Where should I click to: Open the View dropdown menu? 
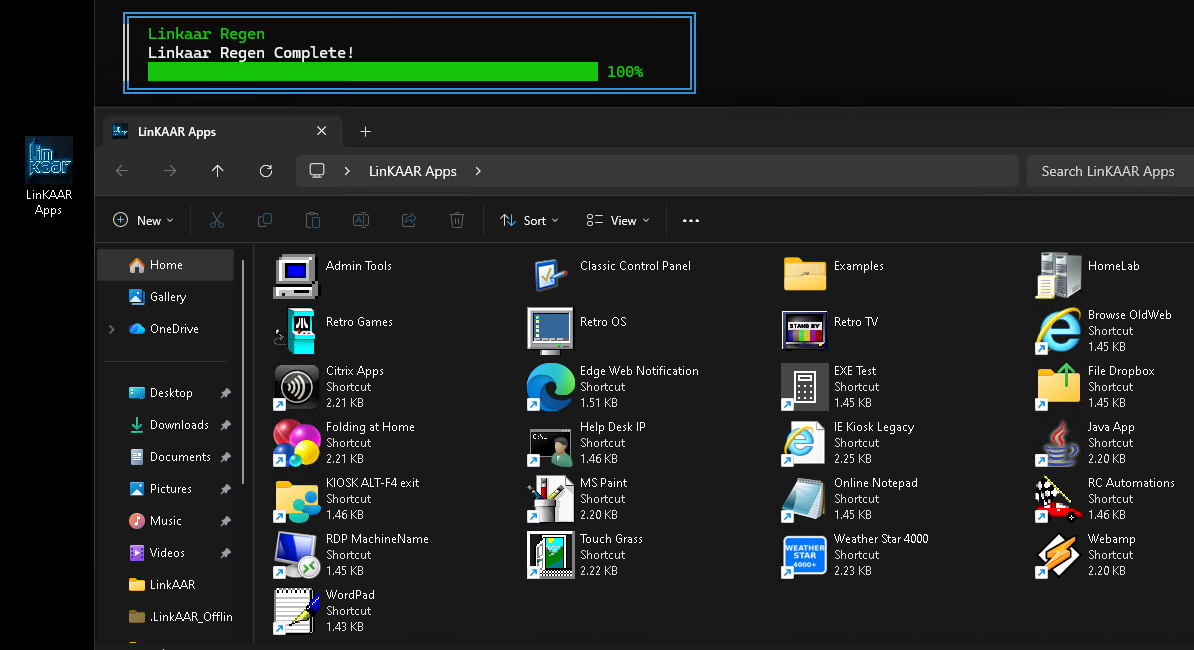point(618,221)
